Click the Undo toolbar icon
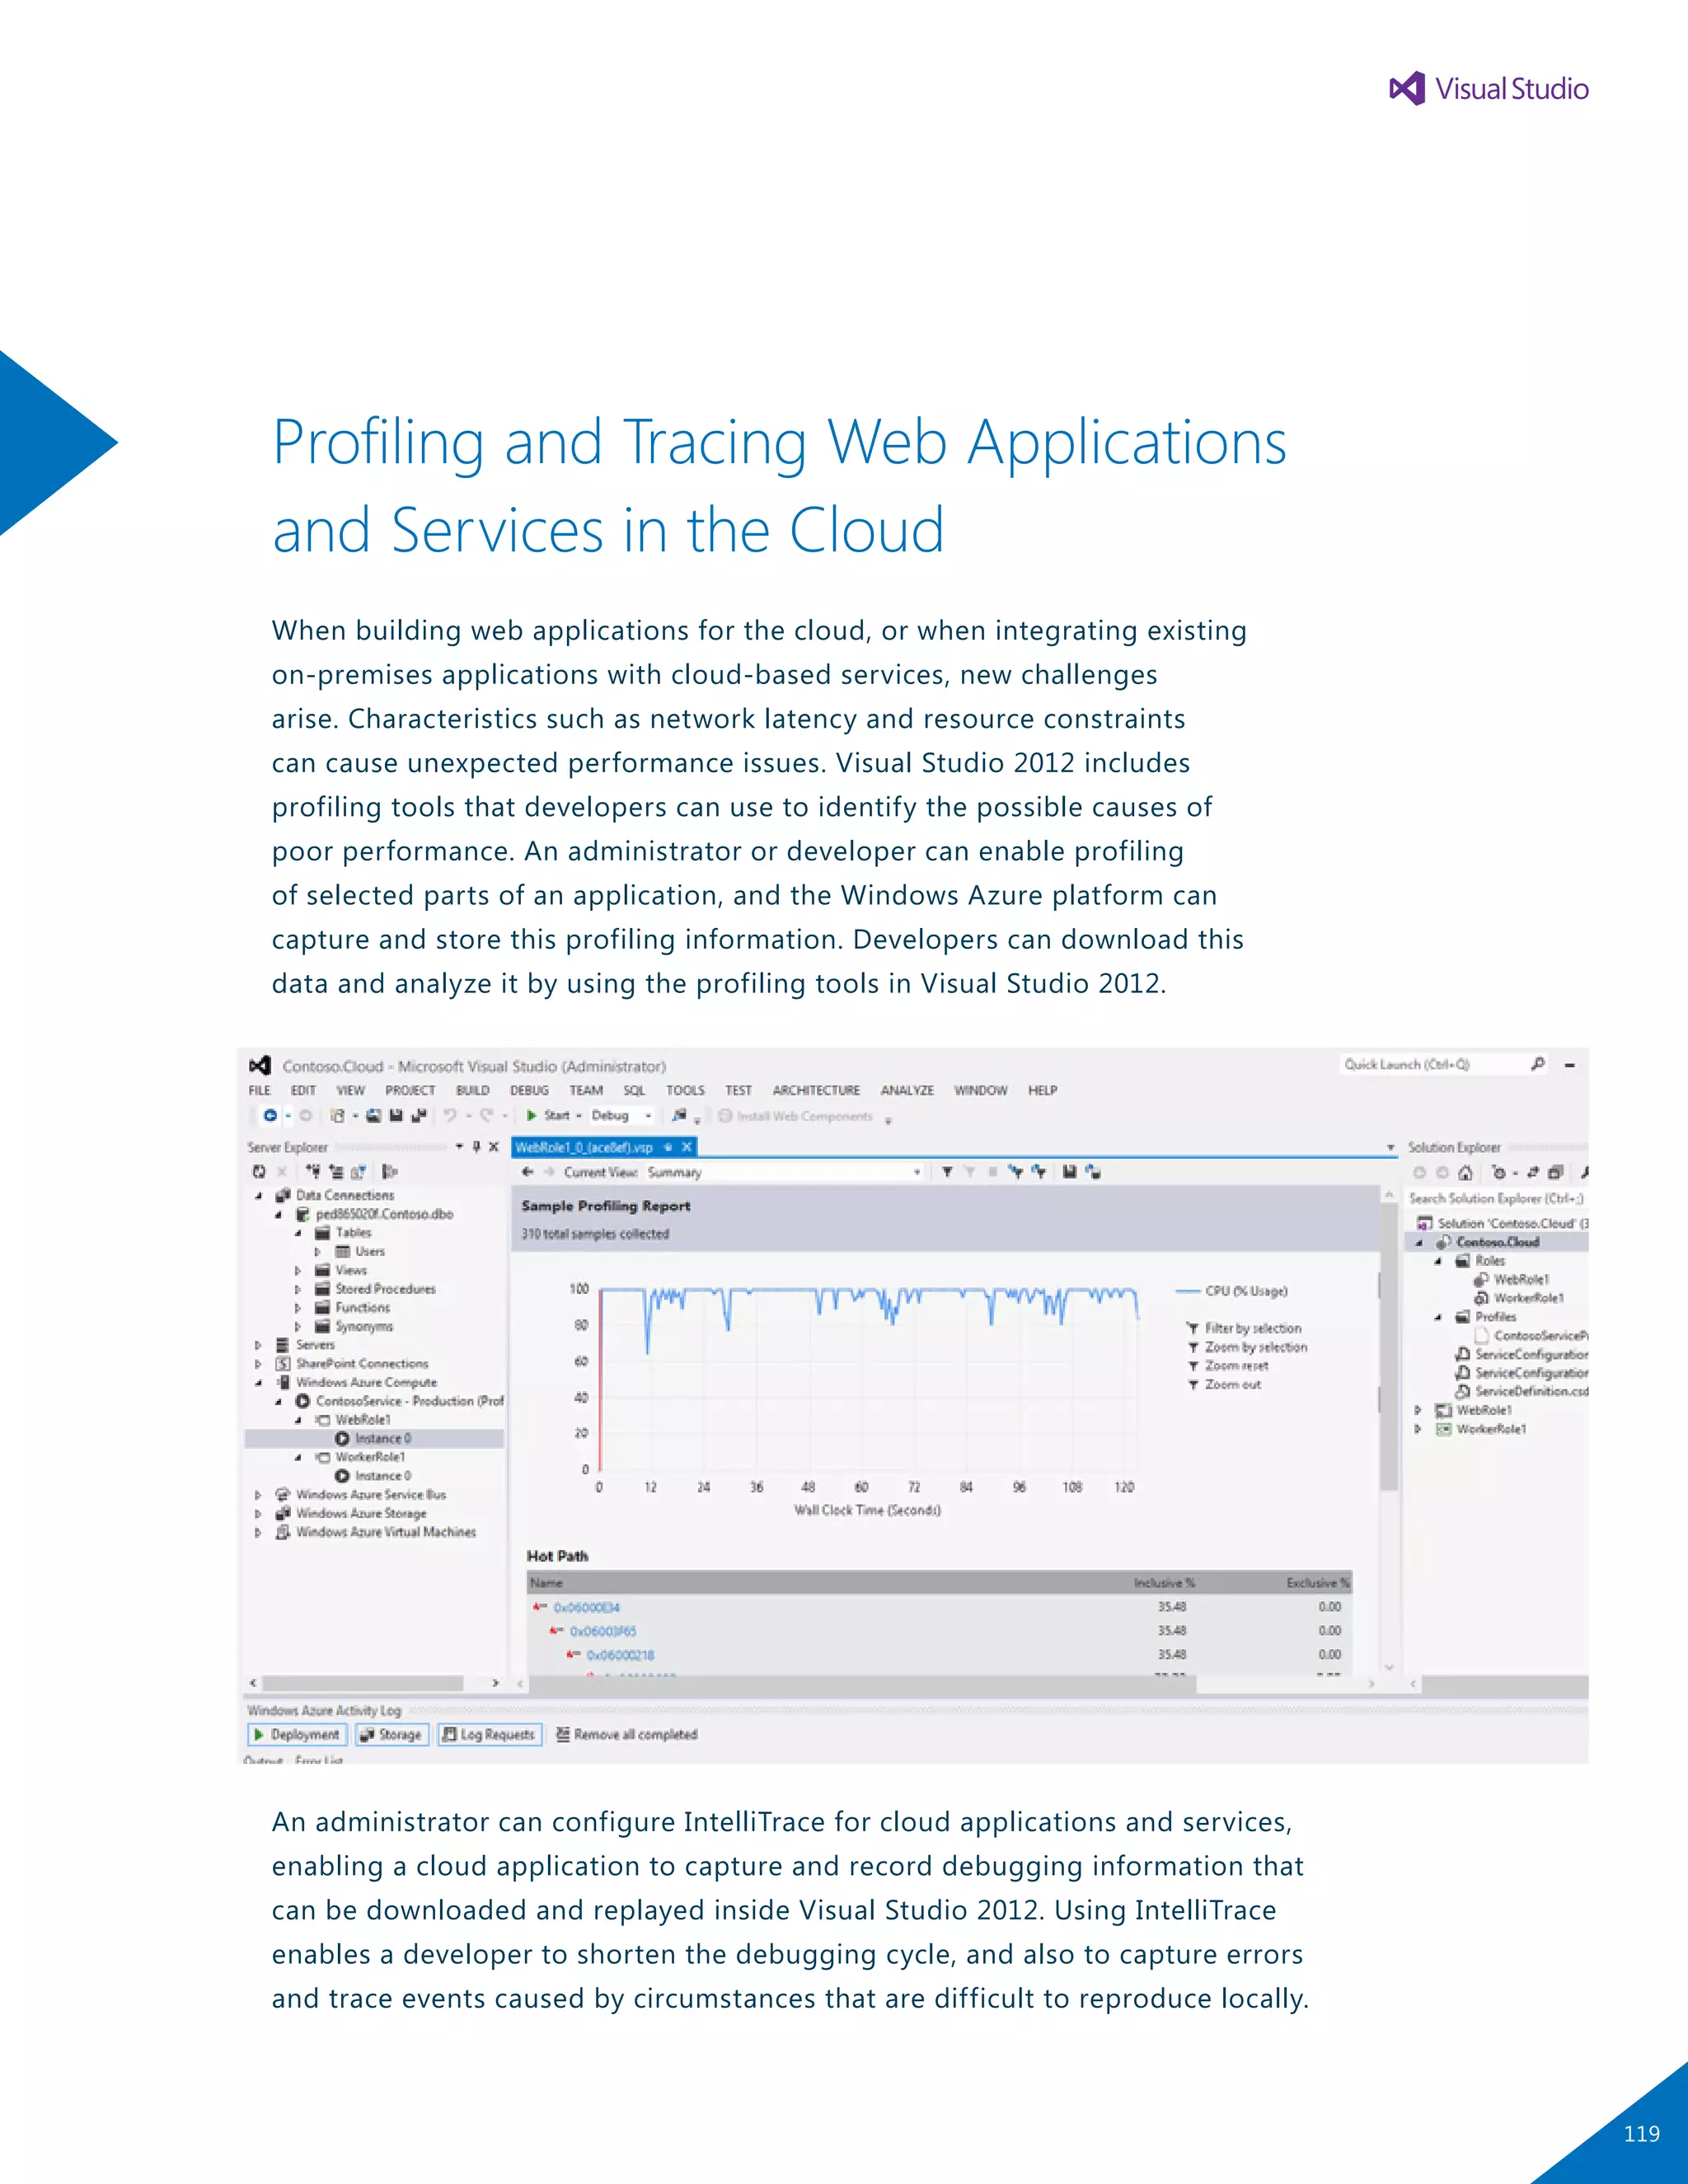This screenshot has height=2184, width=1688. [x=450, y=1116]
